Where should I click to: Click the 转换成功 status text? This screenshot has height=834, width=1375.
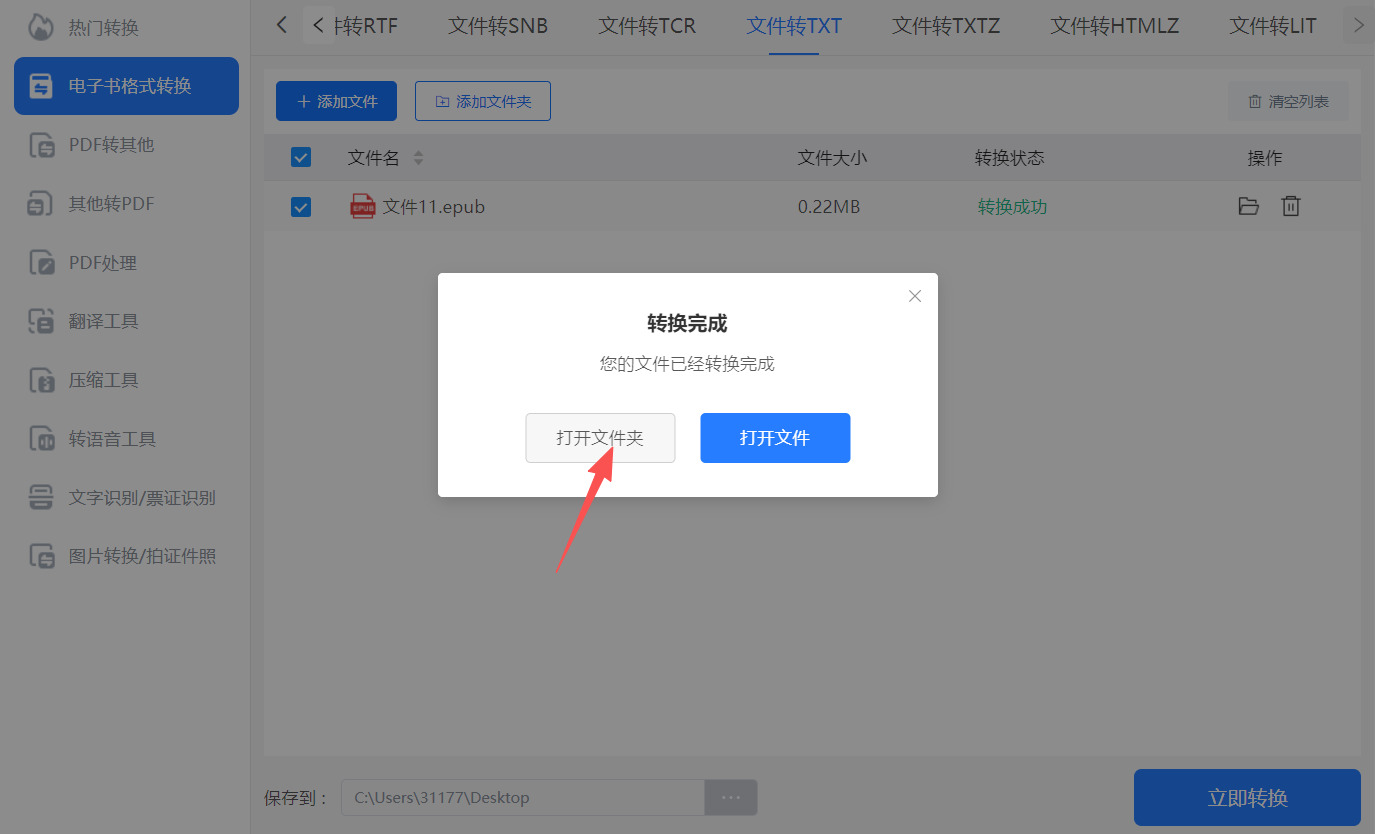(1012, 207)
